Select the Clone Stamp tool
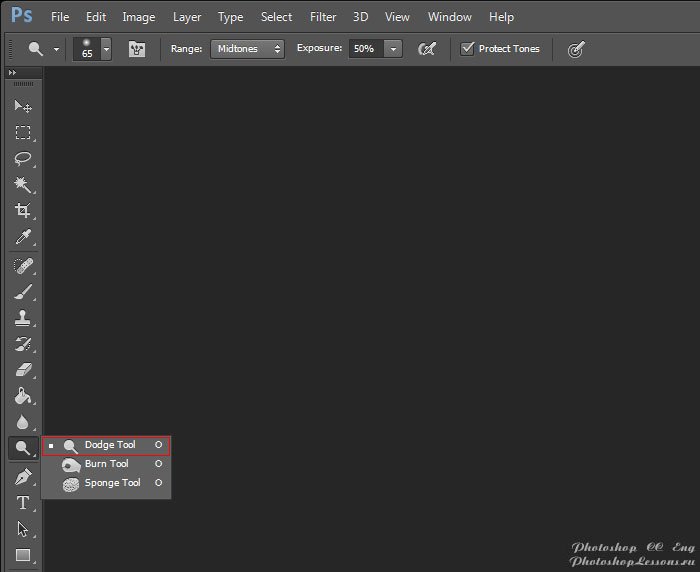The height and width of the screenshot is (572, 700). pos(22,318)
